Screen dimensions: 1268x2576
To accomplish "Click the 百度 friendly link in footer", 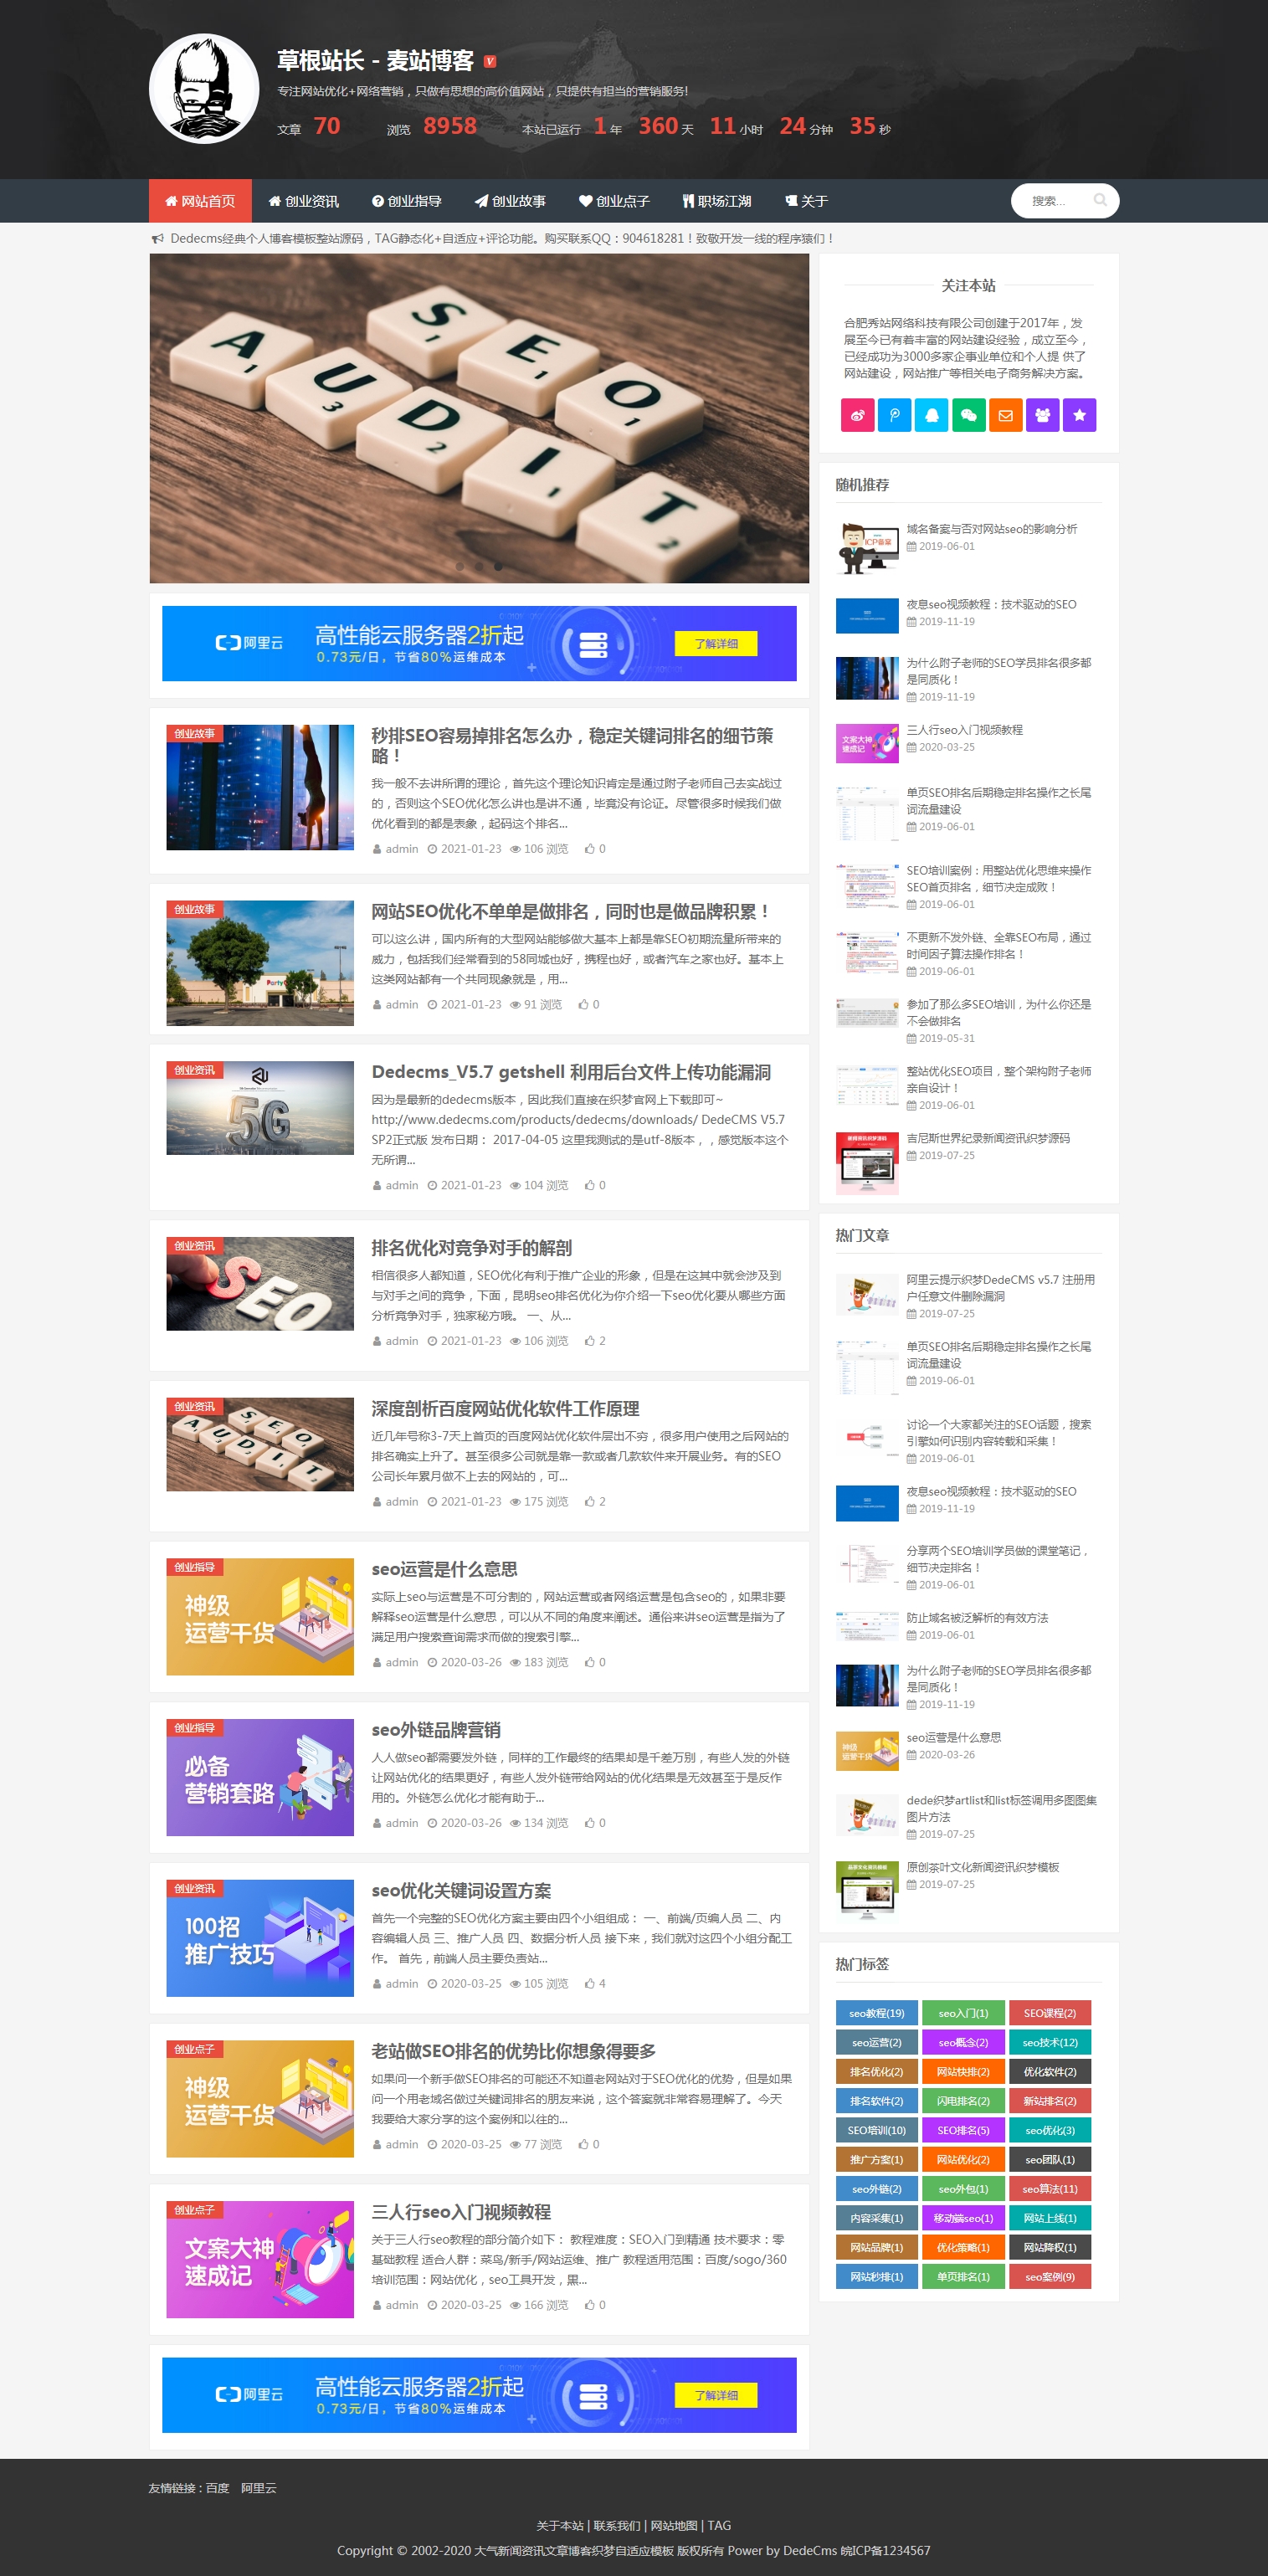I will click(x=217, y=2488).
